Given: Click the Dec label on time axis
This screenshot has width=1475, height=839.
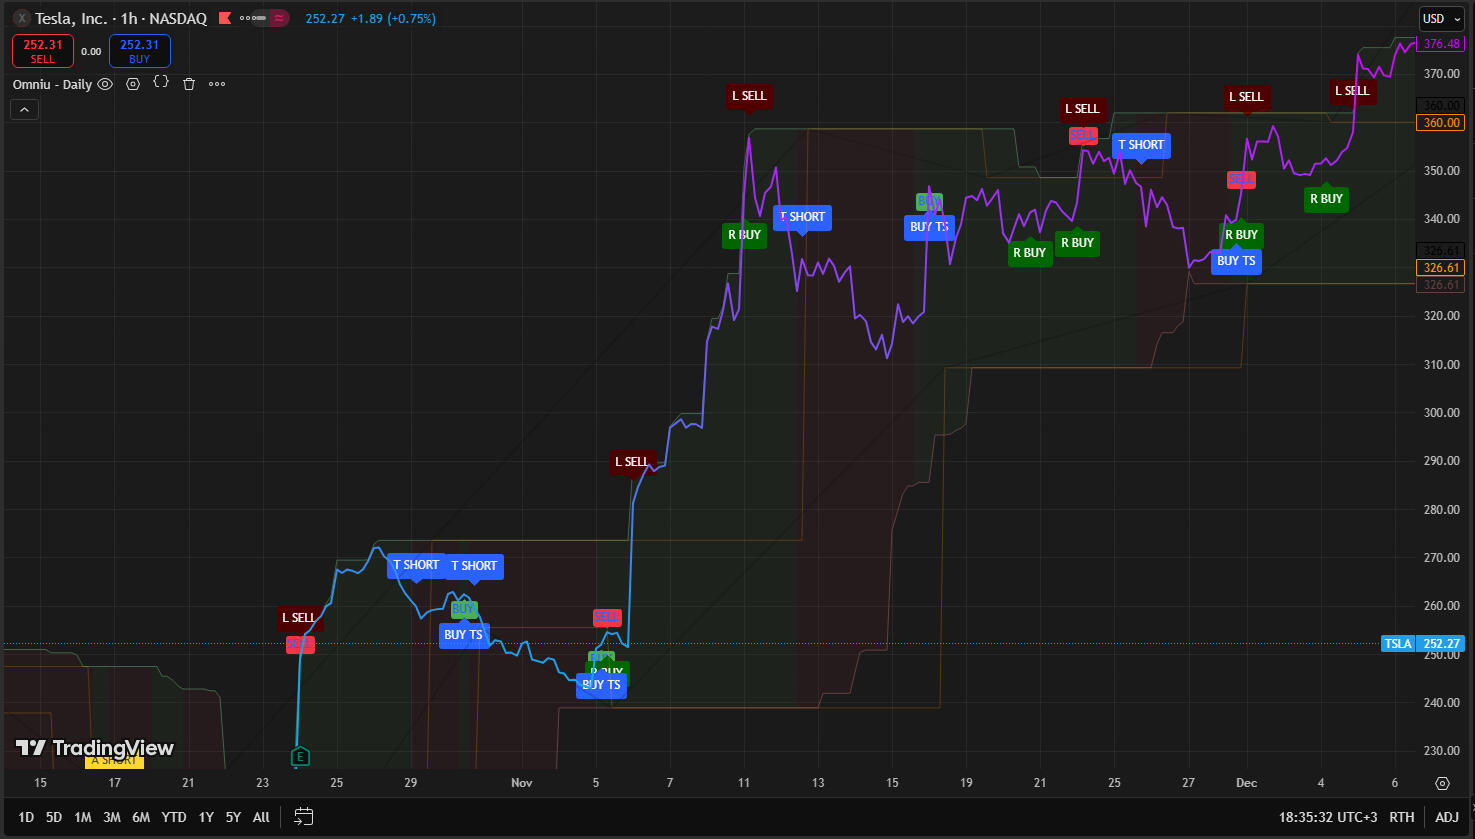Looking at the screenshot, I should point(1246,783).
